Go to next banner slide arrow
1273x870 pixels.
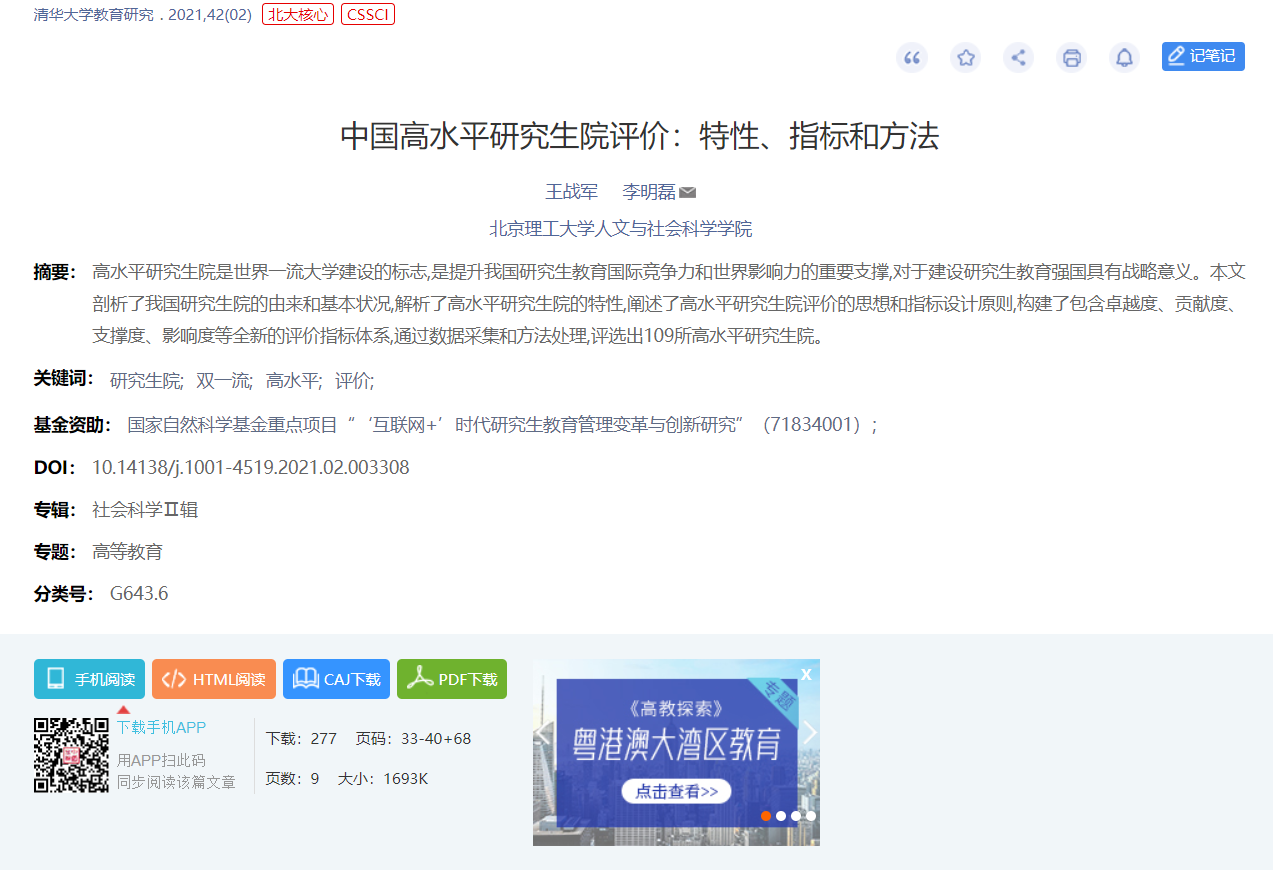(810, 733)
